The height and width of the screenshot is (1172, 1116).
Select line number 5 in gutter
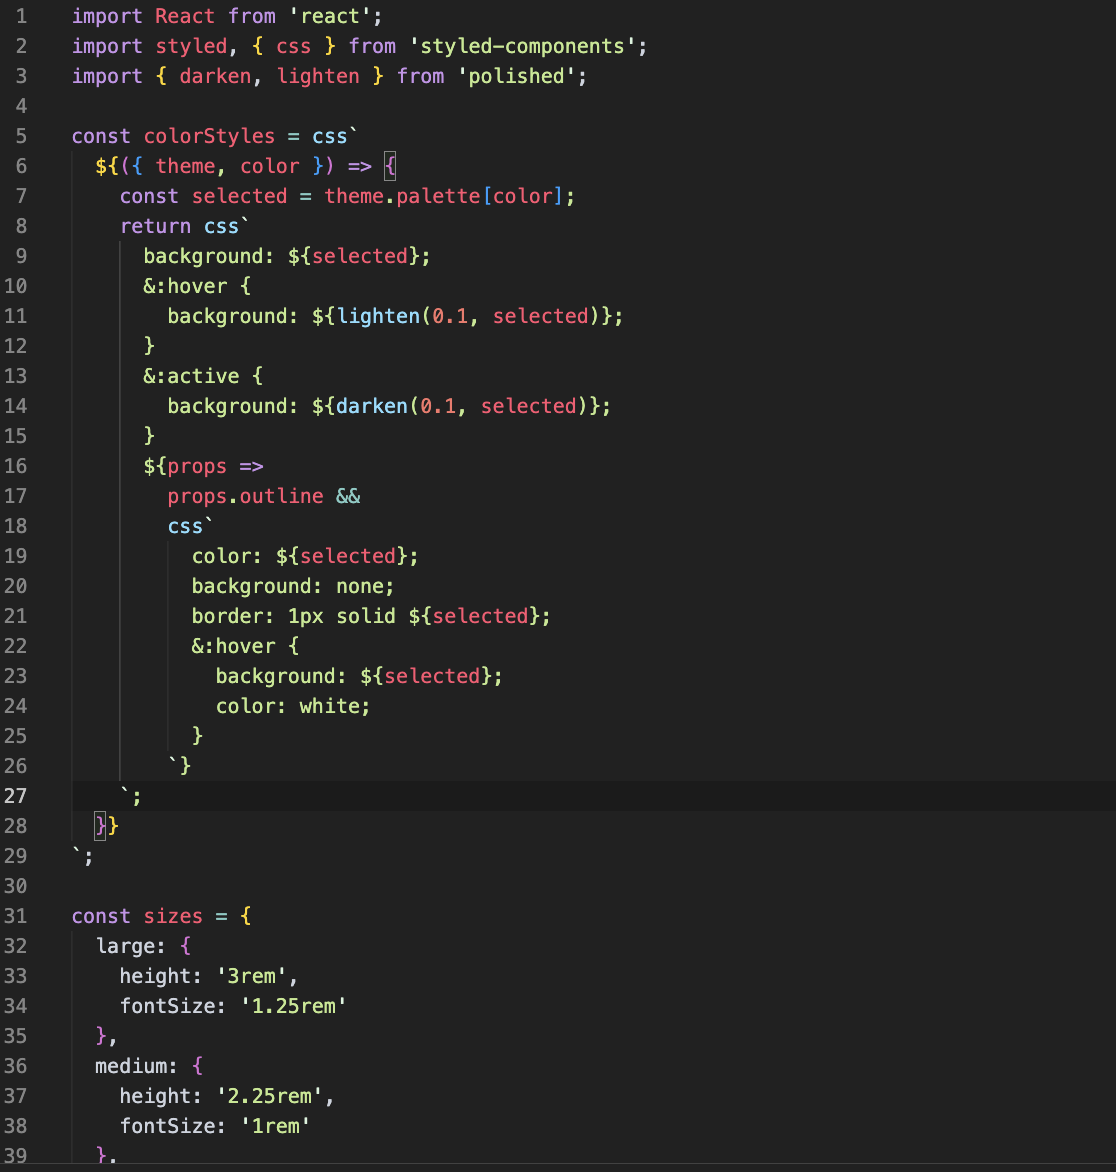coord(21,136)
